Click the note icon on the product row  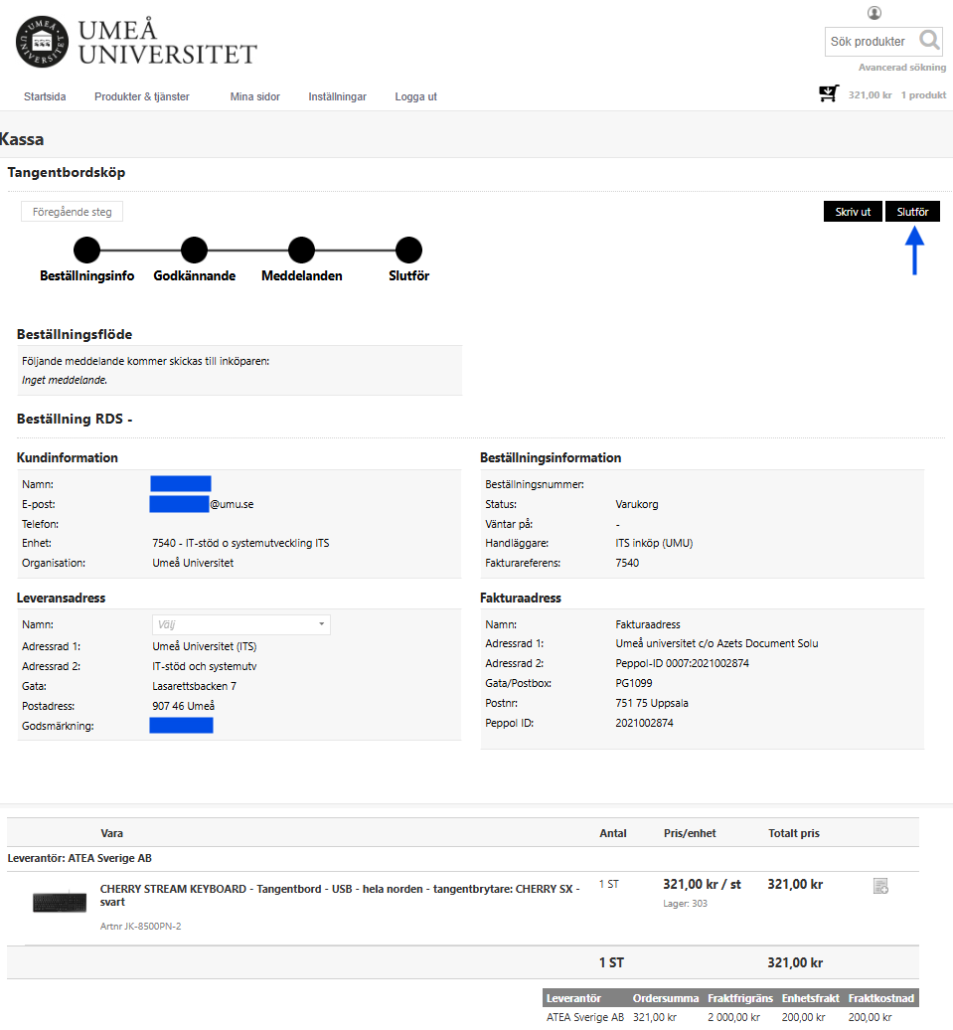click(880, 885)
